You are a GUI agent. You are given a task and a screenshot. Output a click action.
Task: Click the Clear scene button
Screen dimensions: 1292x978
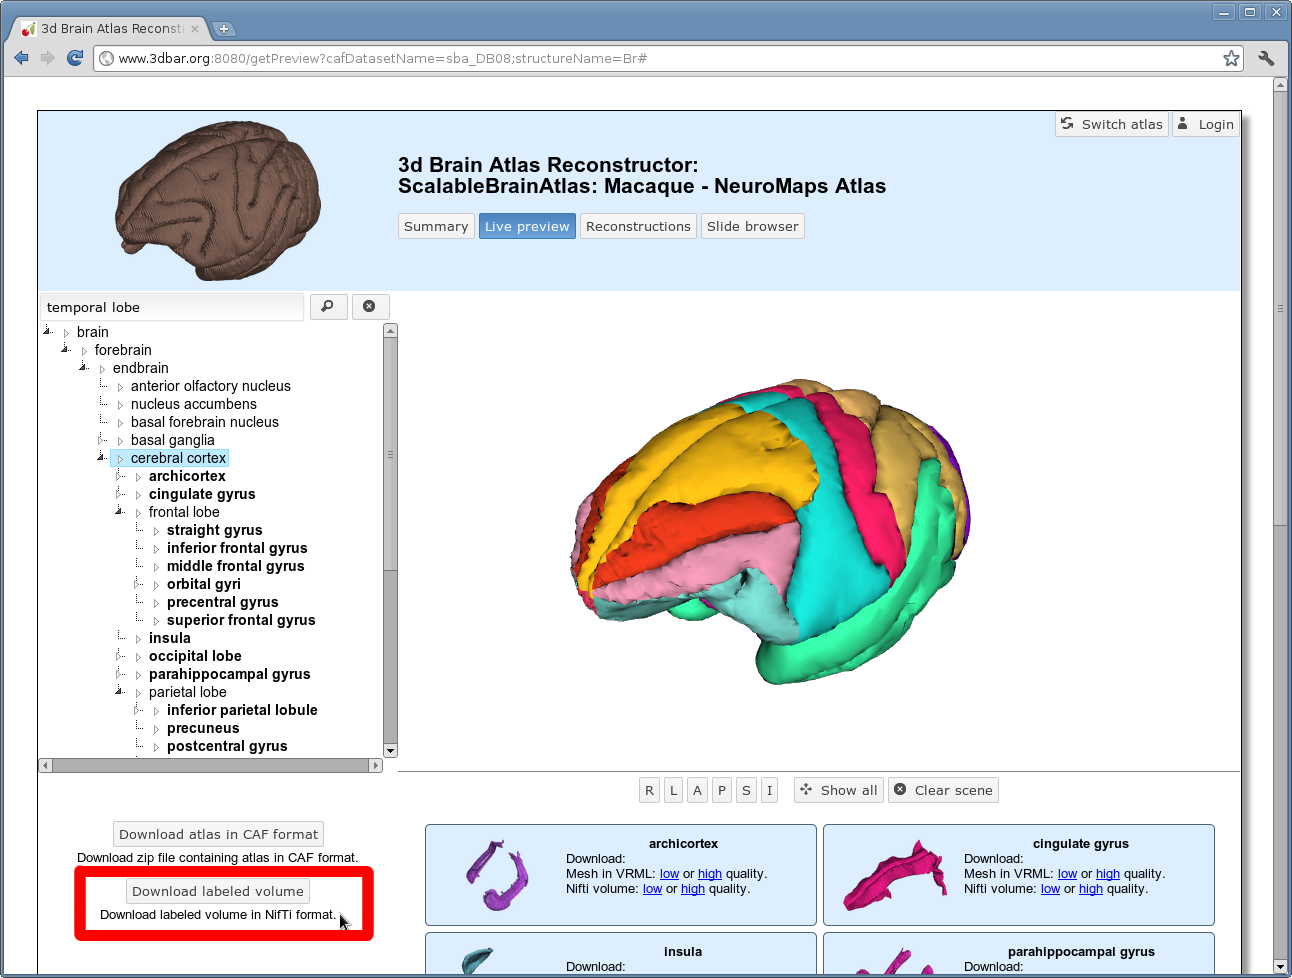tap(943, 790)
